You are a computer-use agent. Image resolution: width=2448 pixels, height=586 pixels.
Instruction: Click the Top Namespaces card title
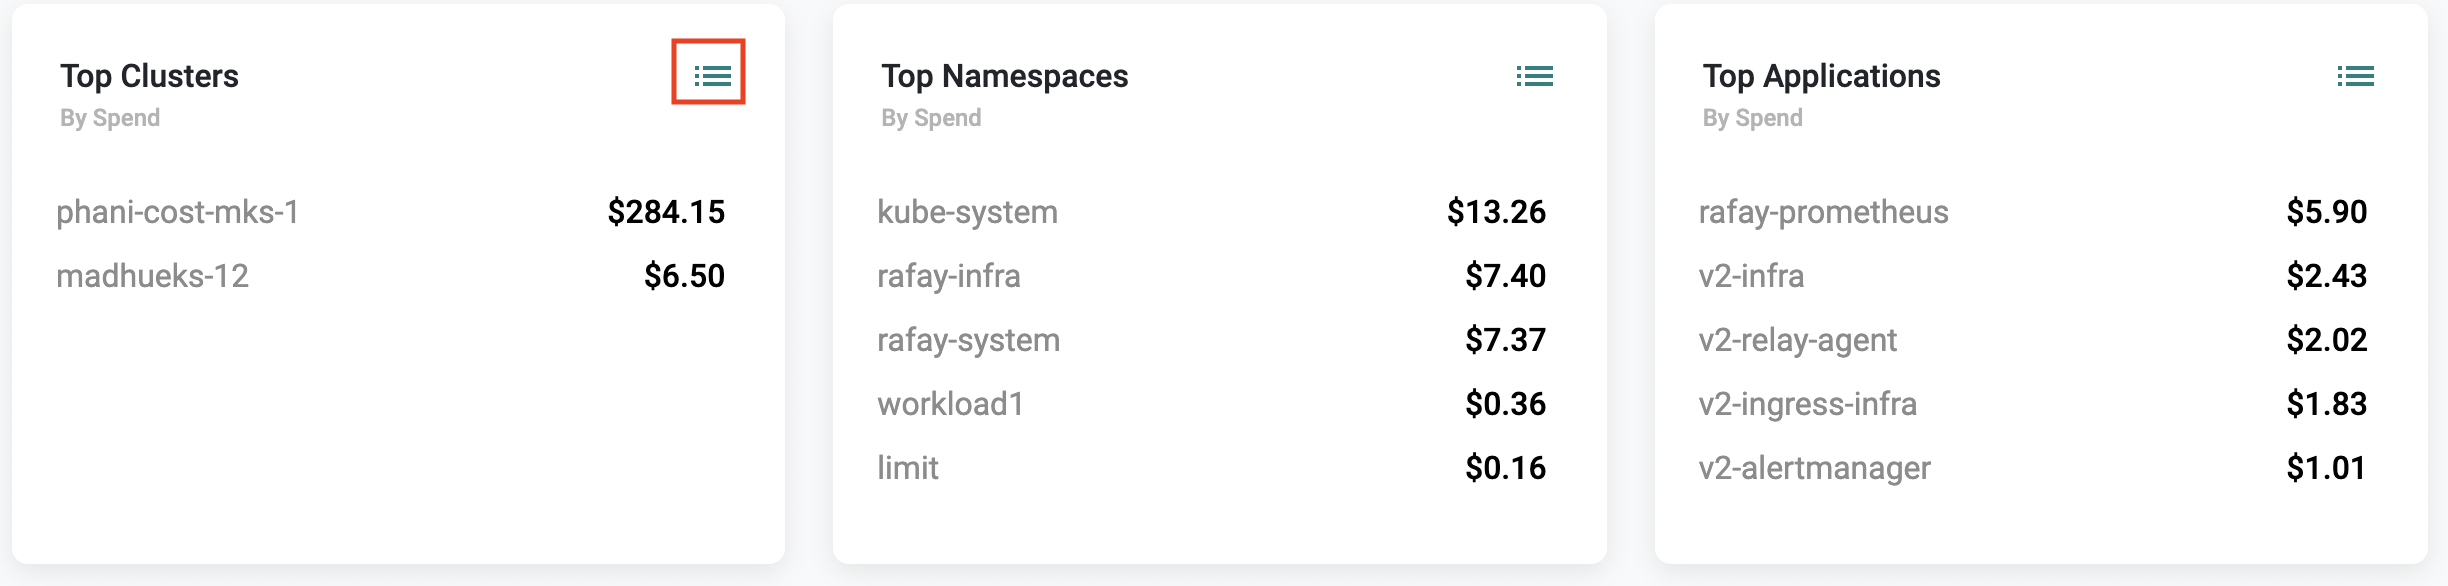coord(1004,76)
